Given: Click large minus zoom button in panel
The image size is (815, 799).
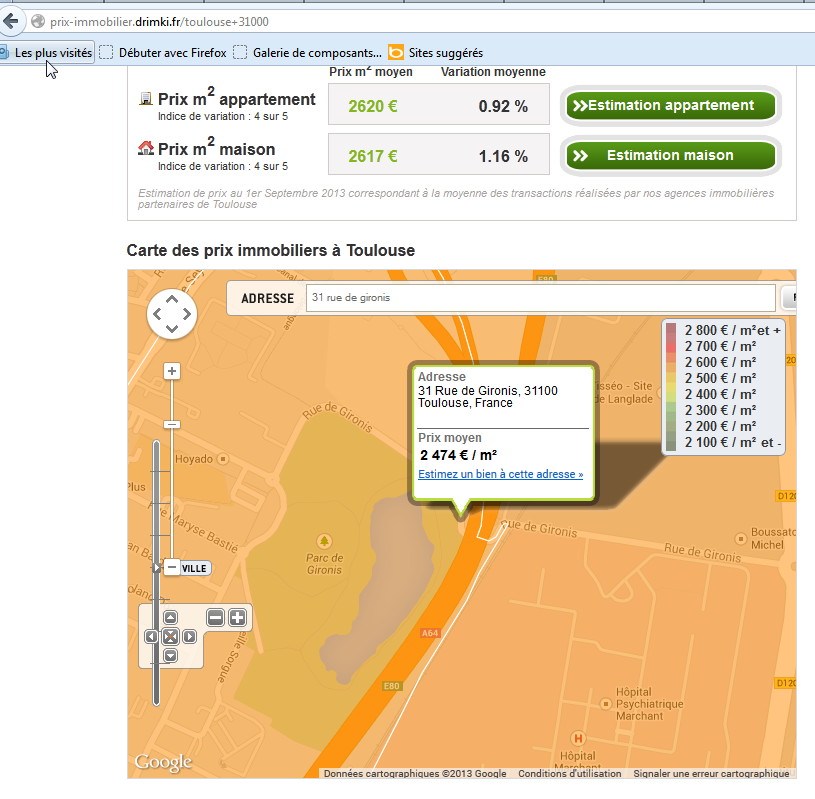Looking at the screenshot, I should [x=215, y=617].
